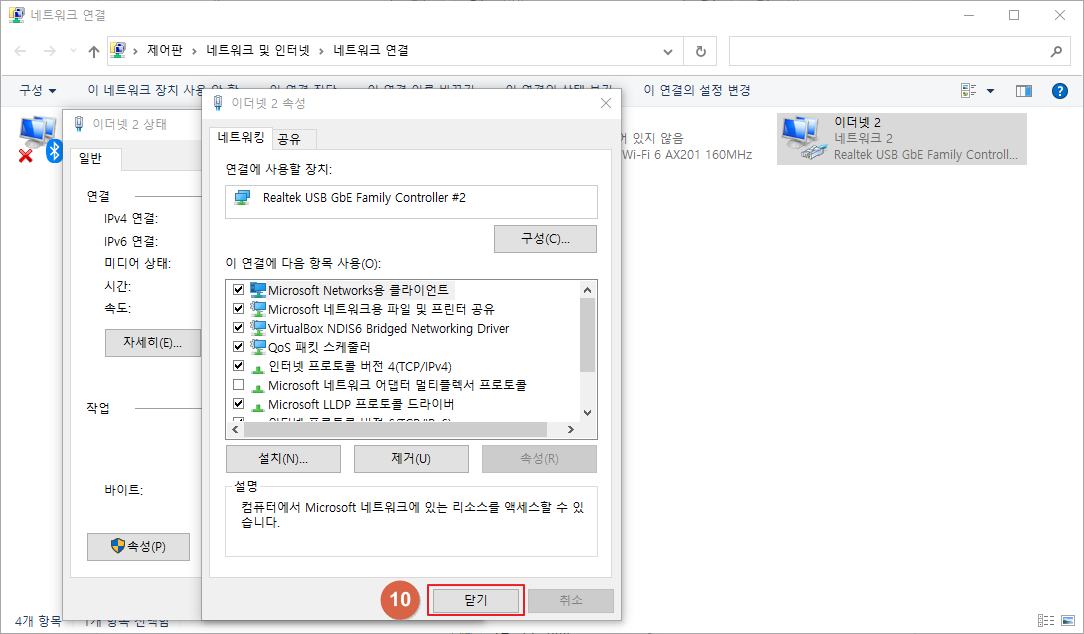Click the 설치(N)... button
Screen dimensions: 1084x634
pos(283,459)
